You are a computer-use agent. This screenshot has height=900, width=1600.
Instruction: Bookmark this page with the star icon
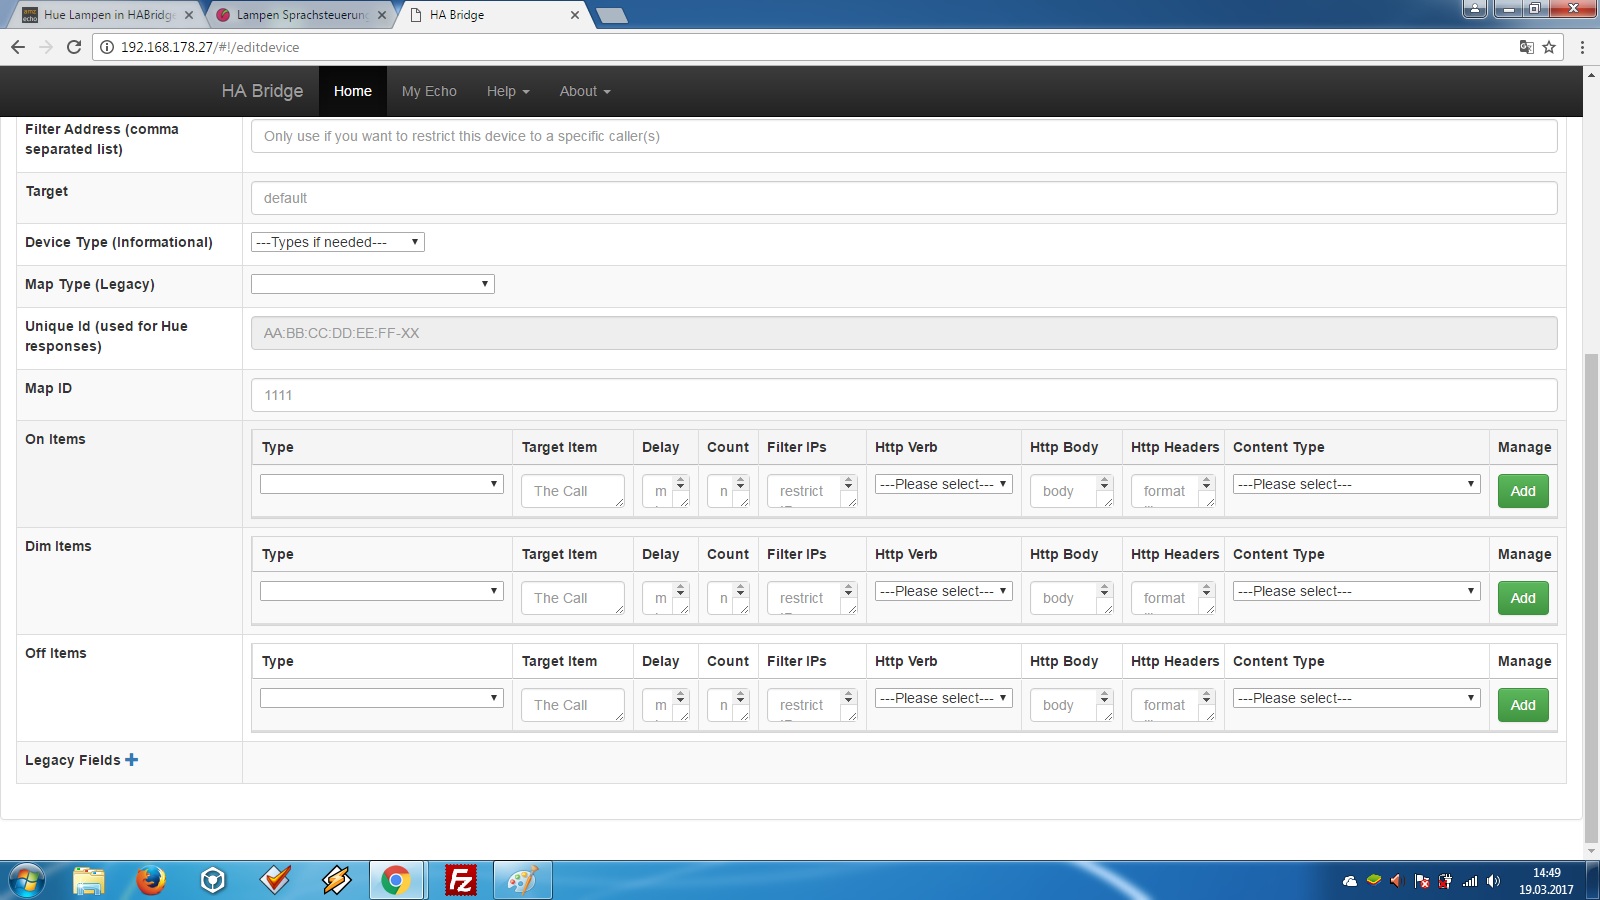[x=1549, y=47]
